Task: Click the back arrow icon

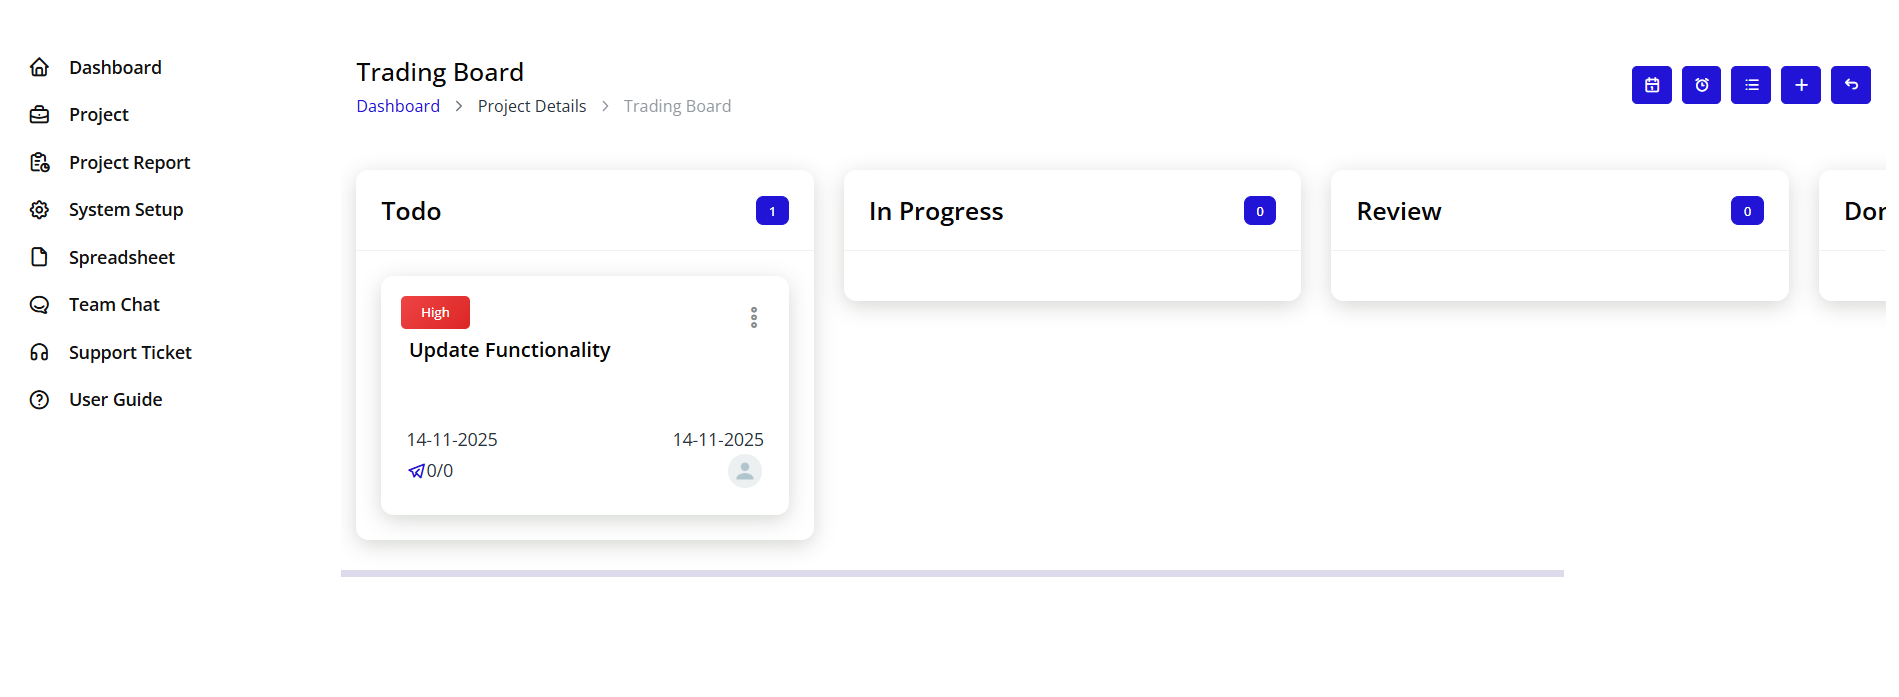Action: click(1851, 85)
